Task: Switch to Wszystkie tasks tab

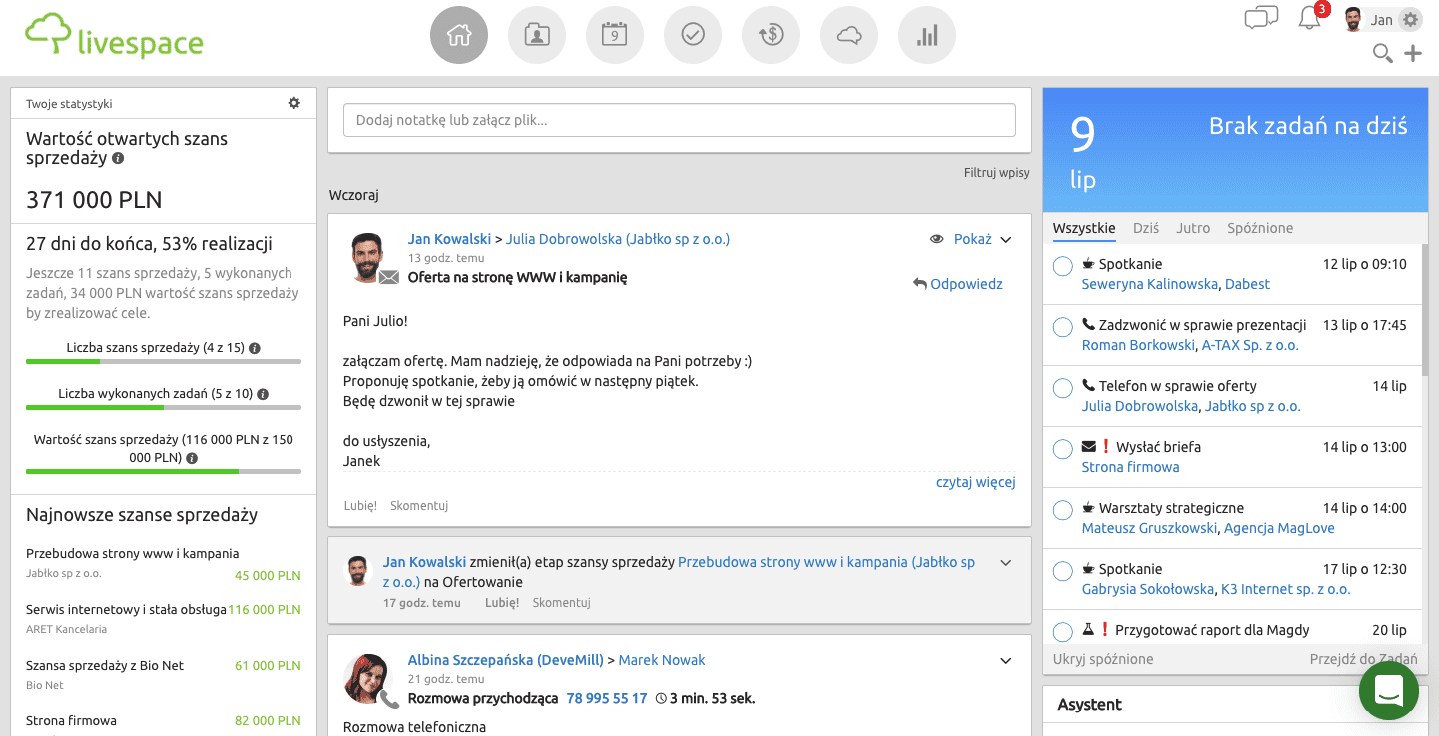Action: coord(1084,228)
